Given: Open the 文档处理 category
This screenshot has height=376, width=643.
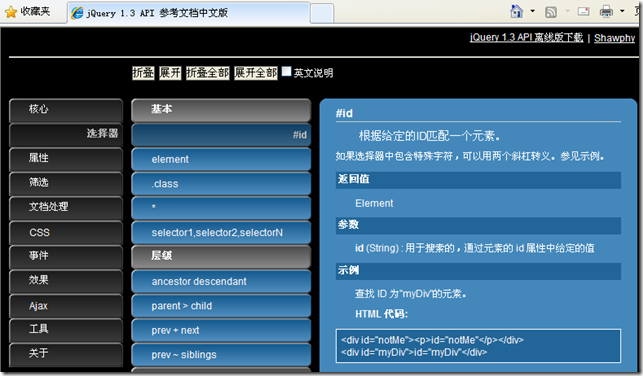Looking at the screenshot, I should [x=66, y=208].
